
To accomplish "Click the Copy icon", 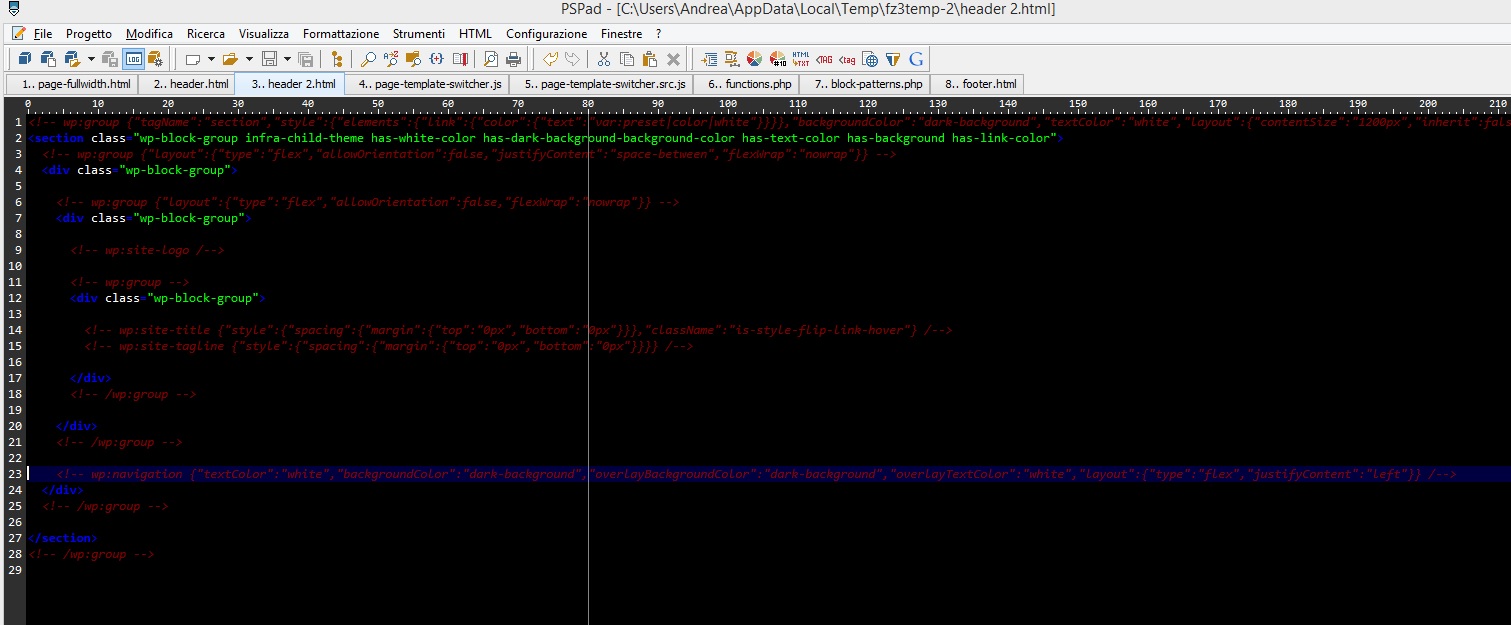I will coord(627,59).
